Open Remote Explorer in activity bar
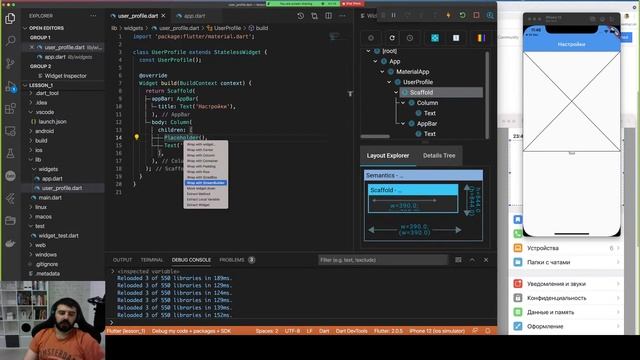The width and height of the screenshot is (640, 360). [x=11, y=131]
